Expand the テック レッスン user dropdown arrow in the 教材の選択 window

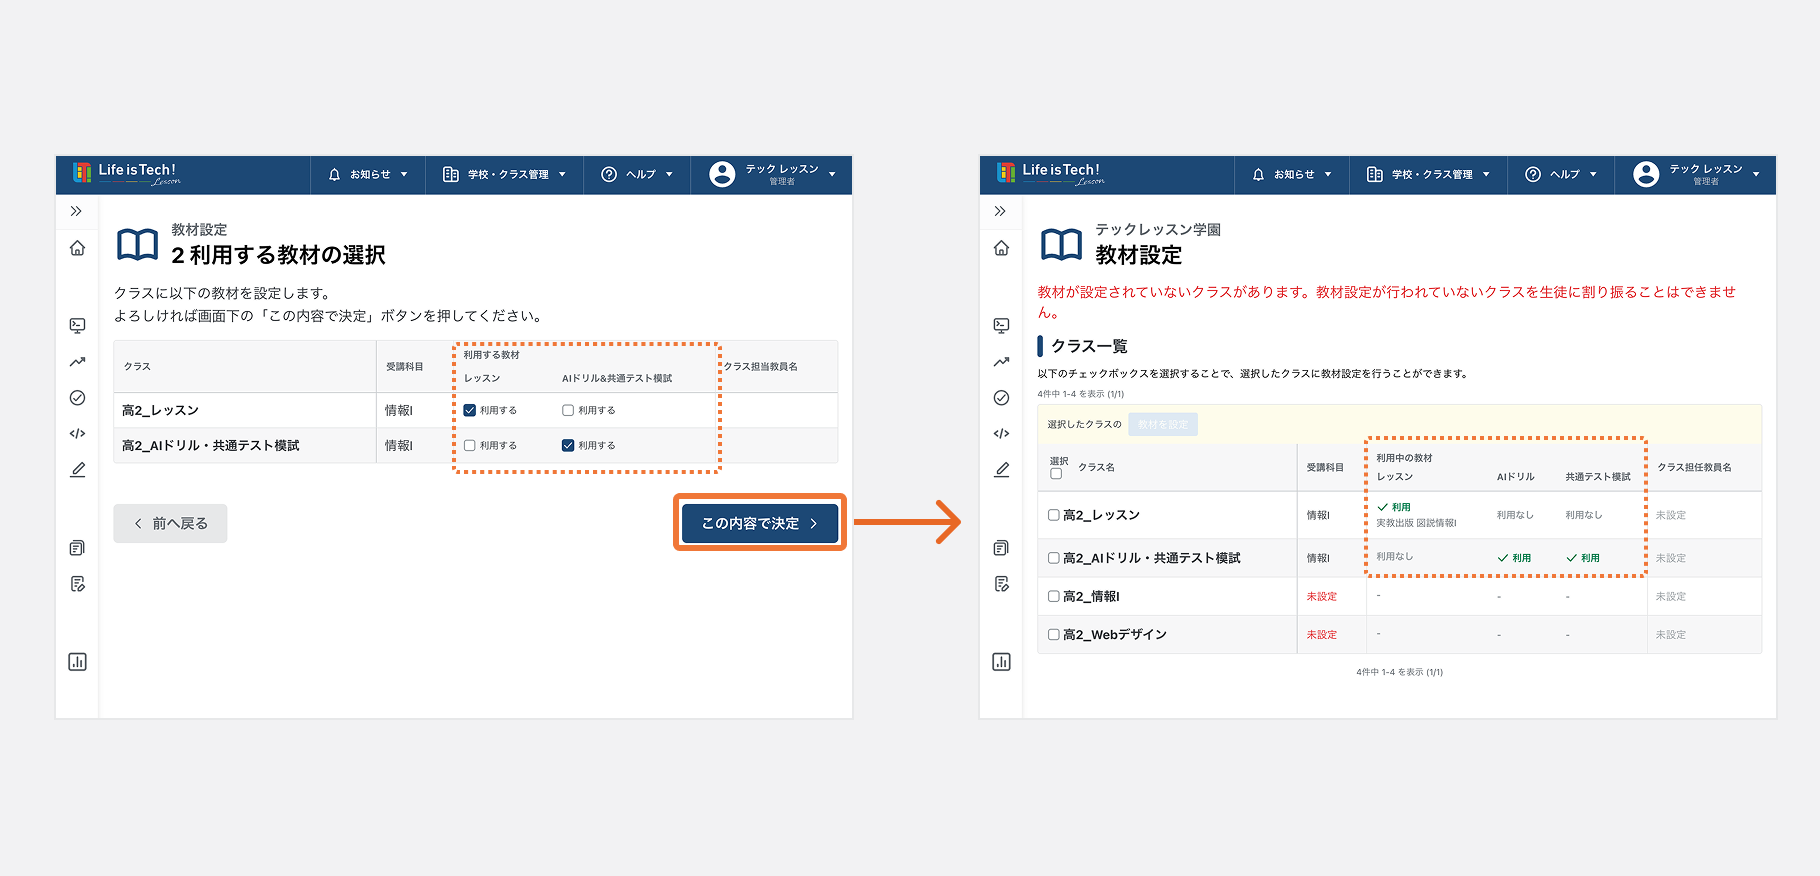click(x=832, y=175)
